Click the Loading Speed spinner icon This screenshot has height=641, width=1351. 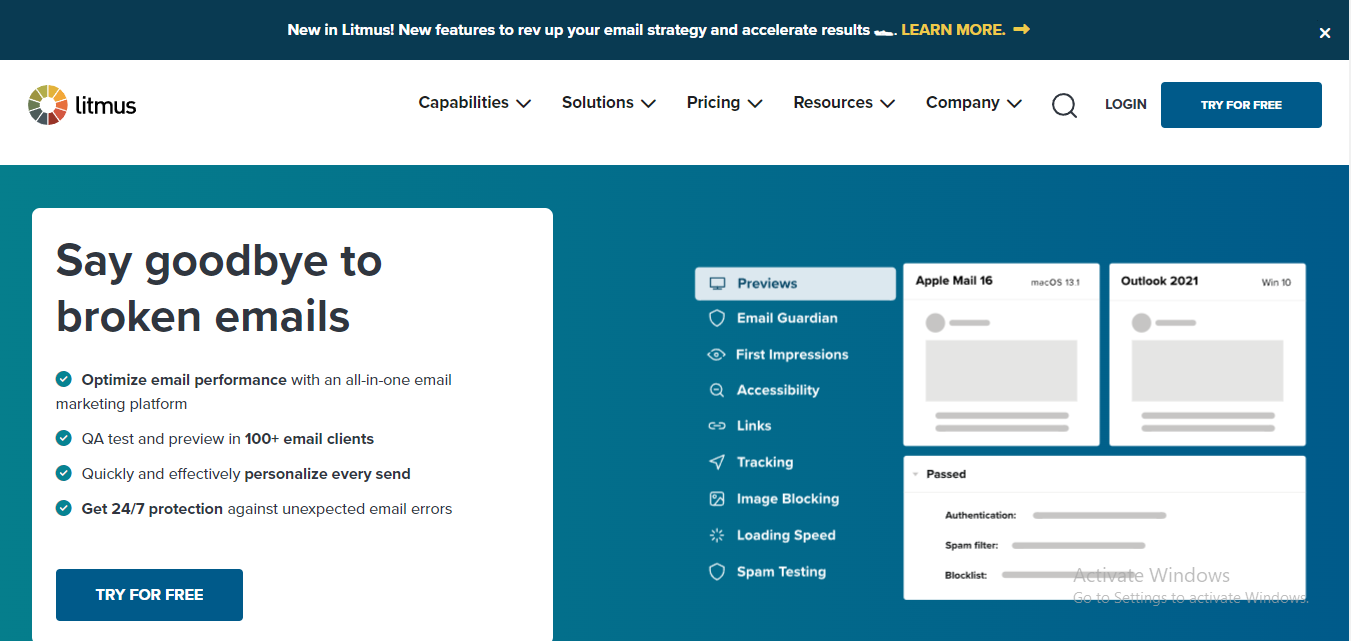point(717,535)
